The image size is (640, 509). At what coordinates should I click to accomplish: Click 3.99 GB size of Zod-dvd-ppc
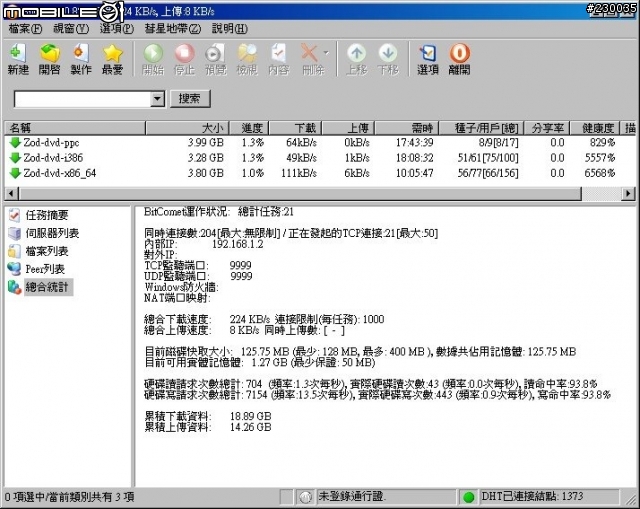coord(206,142)
